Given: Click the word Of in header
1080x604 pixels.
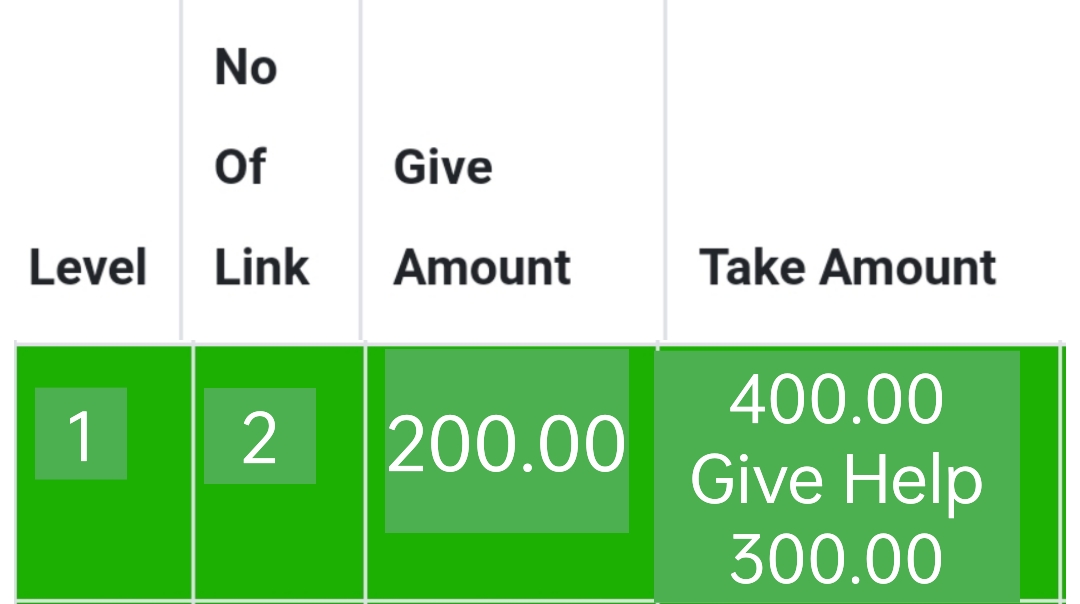Looking at the screenshot, I should [240, 167].
